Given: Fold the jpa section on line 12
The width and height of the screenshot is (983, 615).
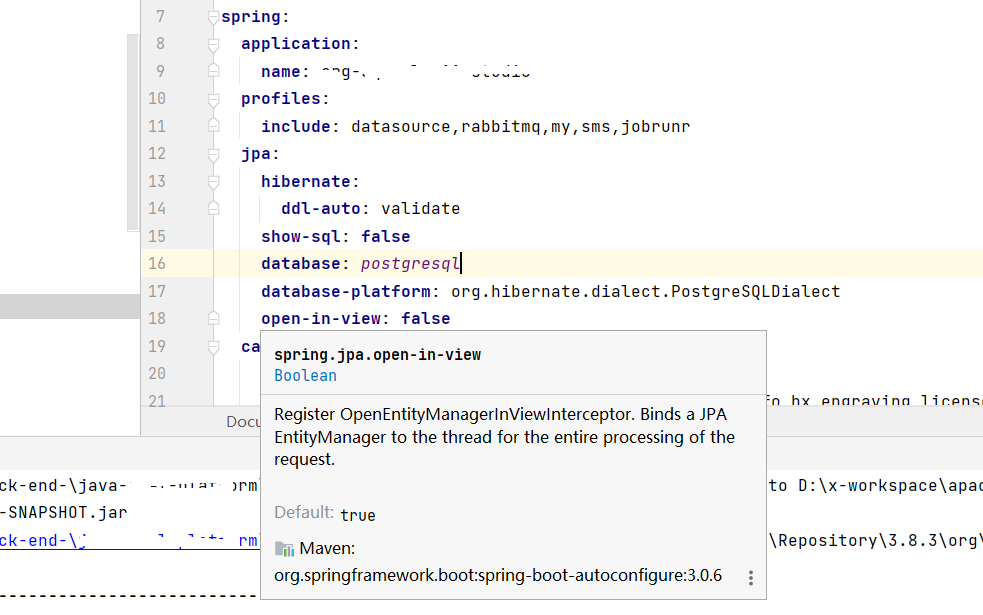Looking at the screenshot, I should click(213, 154).
